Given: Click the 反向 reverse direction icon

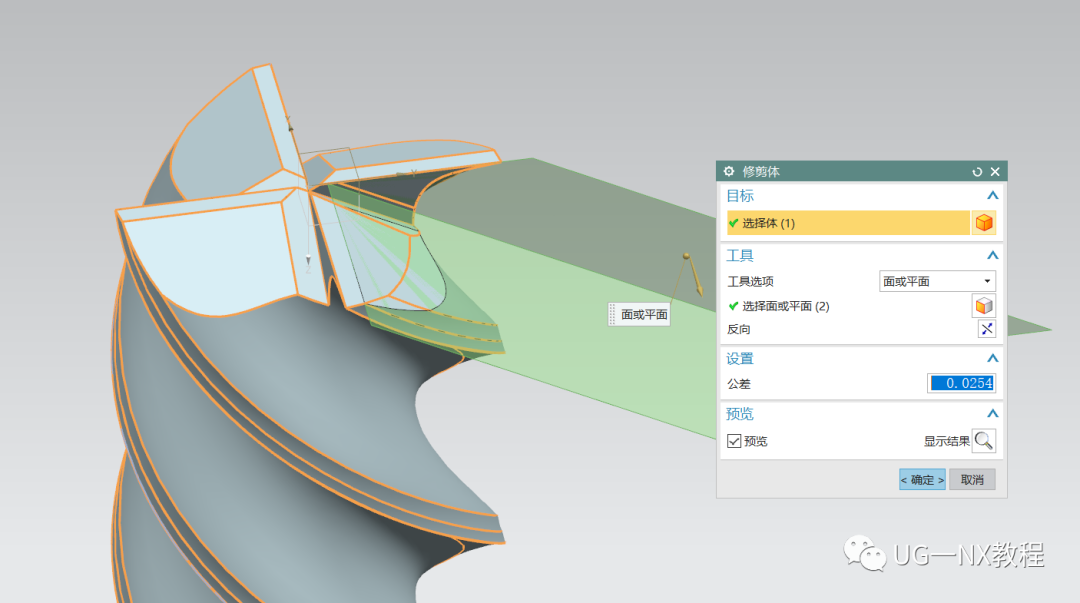Looking at the screenshot, I should point(986,329).
